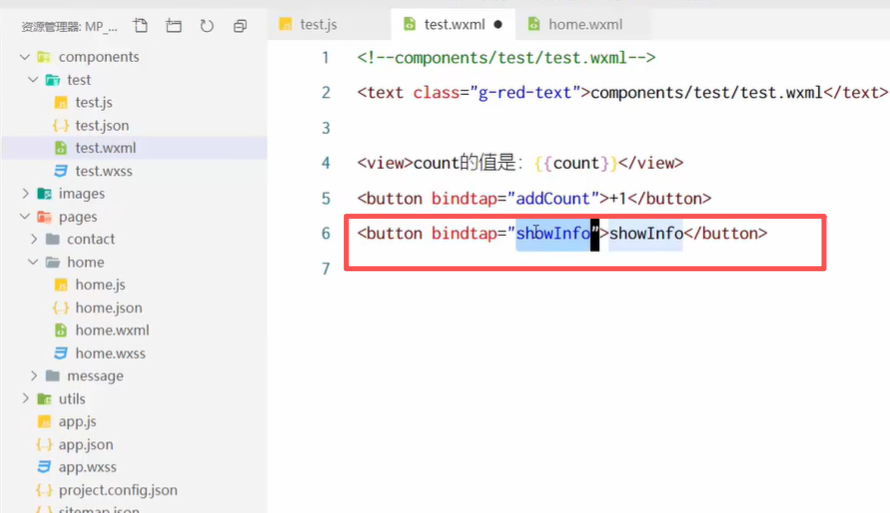Screen dimensions: 890x513
Task: Collapse the components folder chevron
Action: point(24,57)
